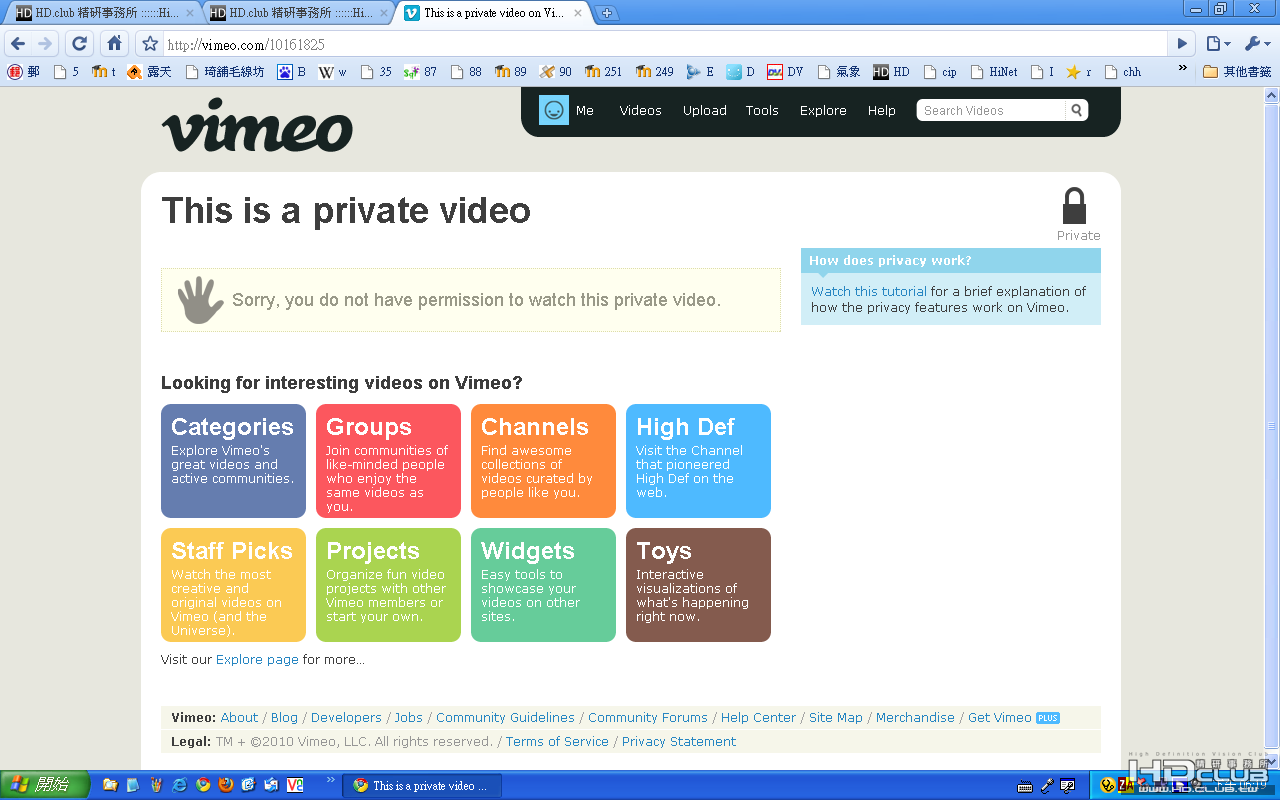This screenshot has height=800, width=1280.
Task: Open the Widgets tile
Action: tap(543, 585)
